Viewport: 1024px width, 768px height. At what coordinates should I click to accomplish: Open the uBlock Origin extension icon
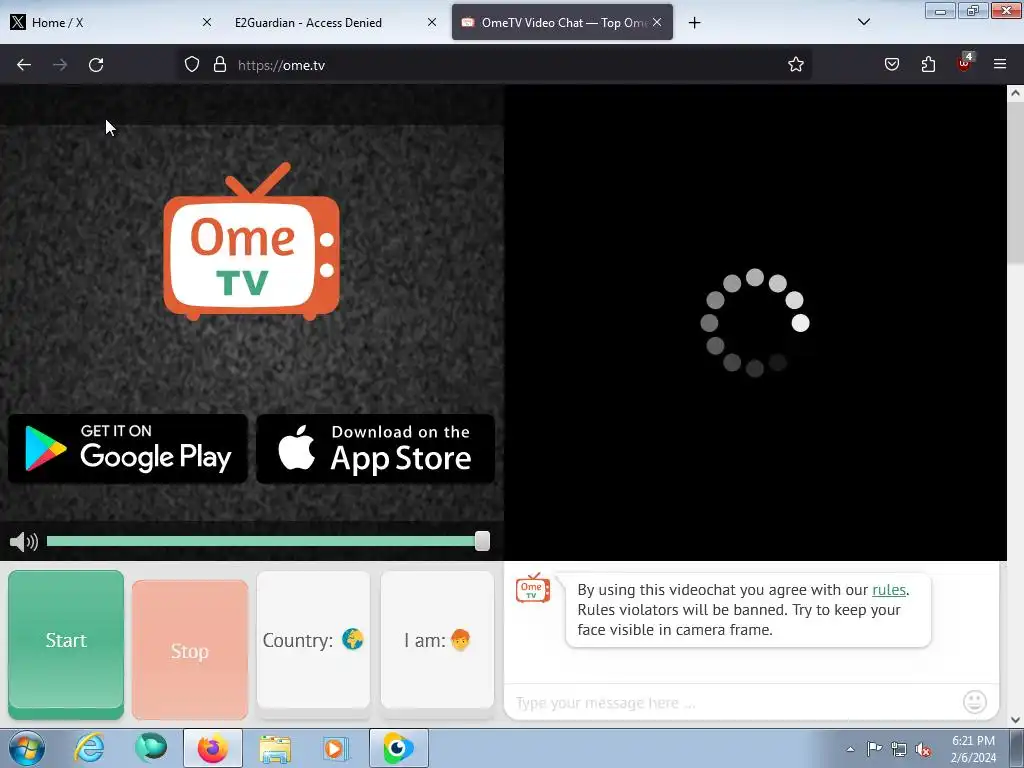pyautogui.click(x=965, y=62)
